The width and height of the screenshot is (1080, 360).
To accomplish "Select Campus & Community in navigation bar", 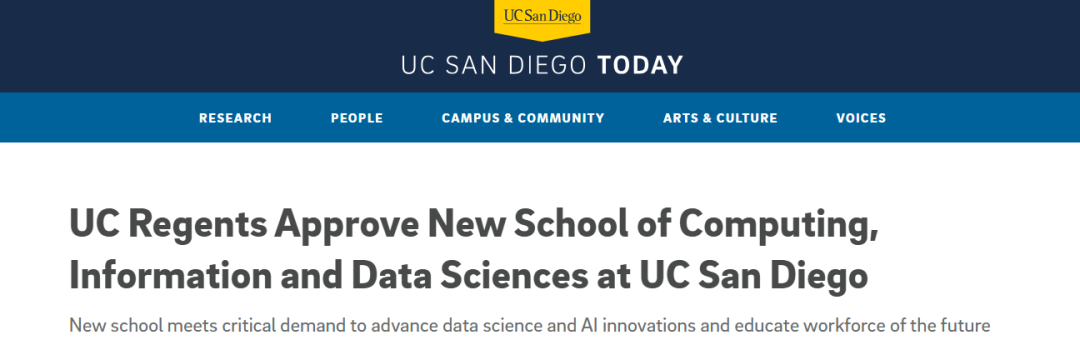I will (x=523, y=118).
